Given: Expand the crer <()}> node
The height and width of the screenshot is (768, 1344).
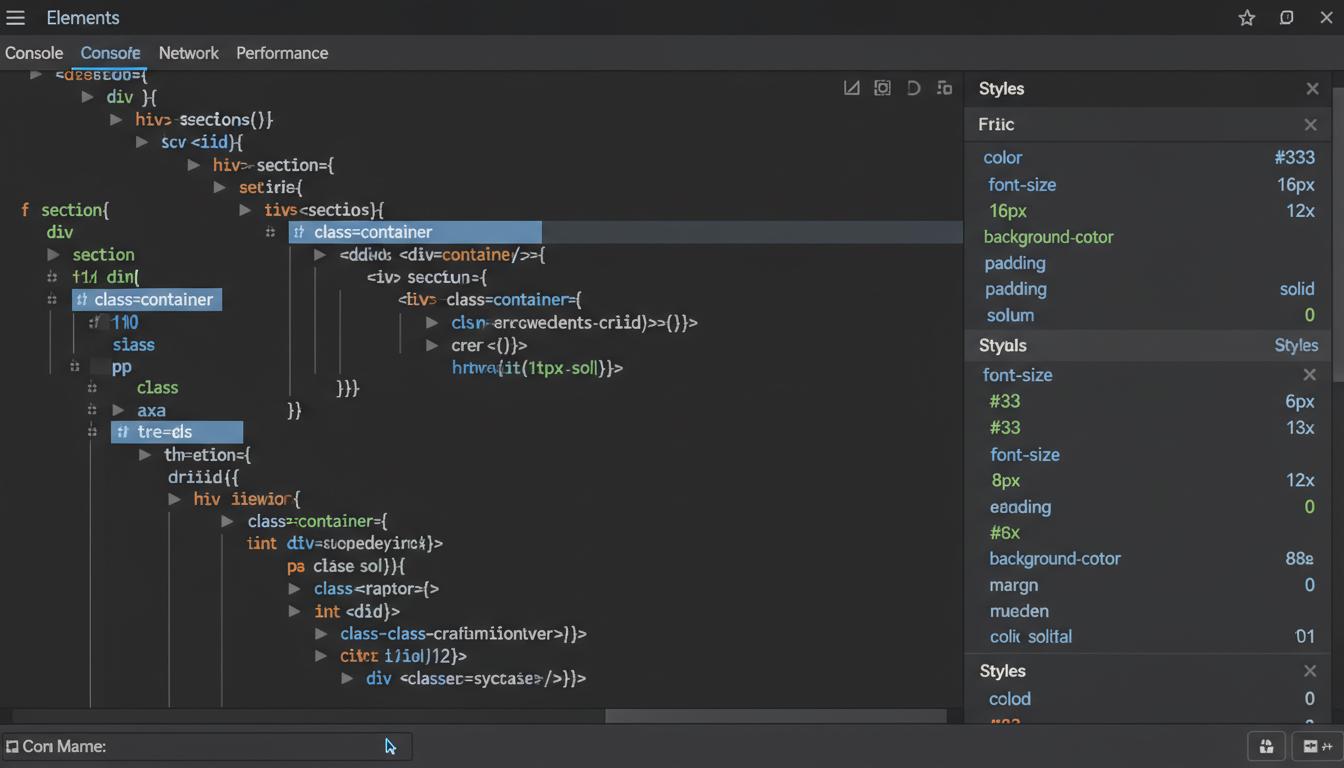Looking at the screenshot, I should (x=432, y=345).
